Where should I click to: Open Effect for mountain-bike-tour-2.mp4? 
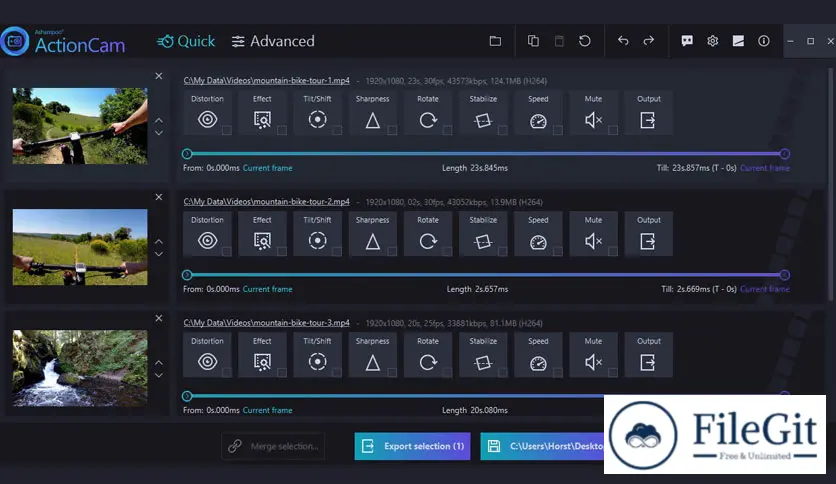click(x=262, y=234)
